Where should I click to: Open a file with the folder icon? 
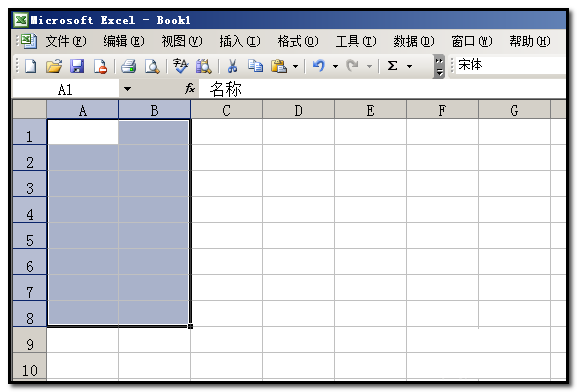click(x=54, y=67)
